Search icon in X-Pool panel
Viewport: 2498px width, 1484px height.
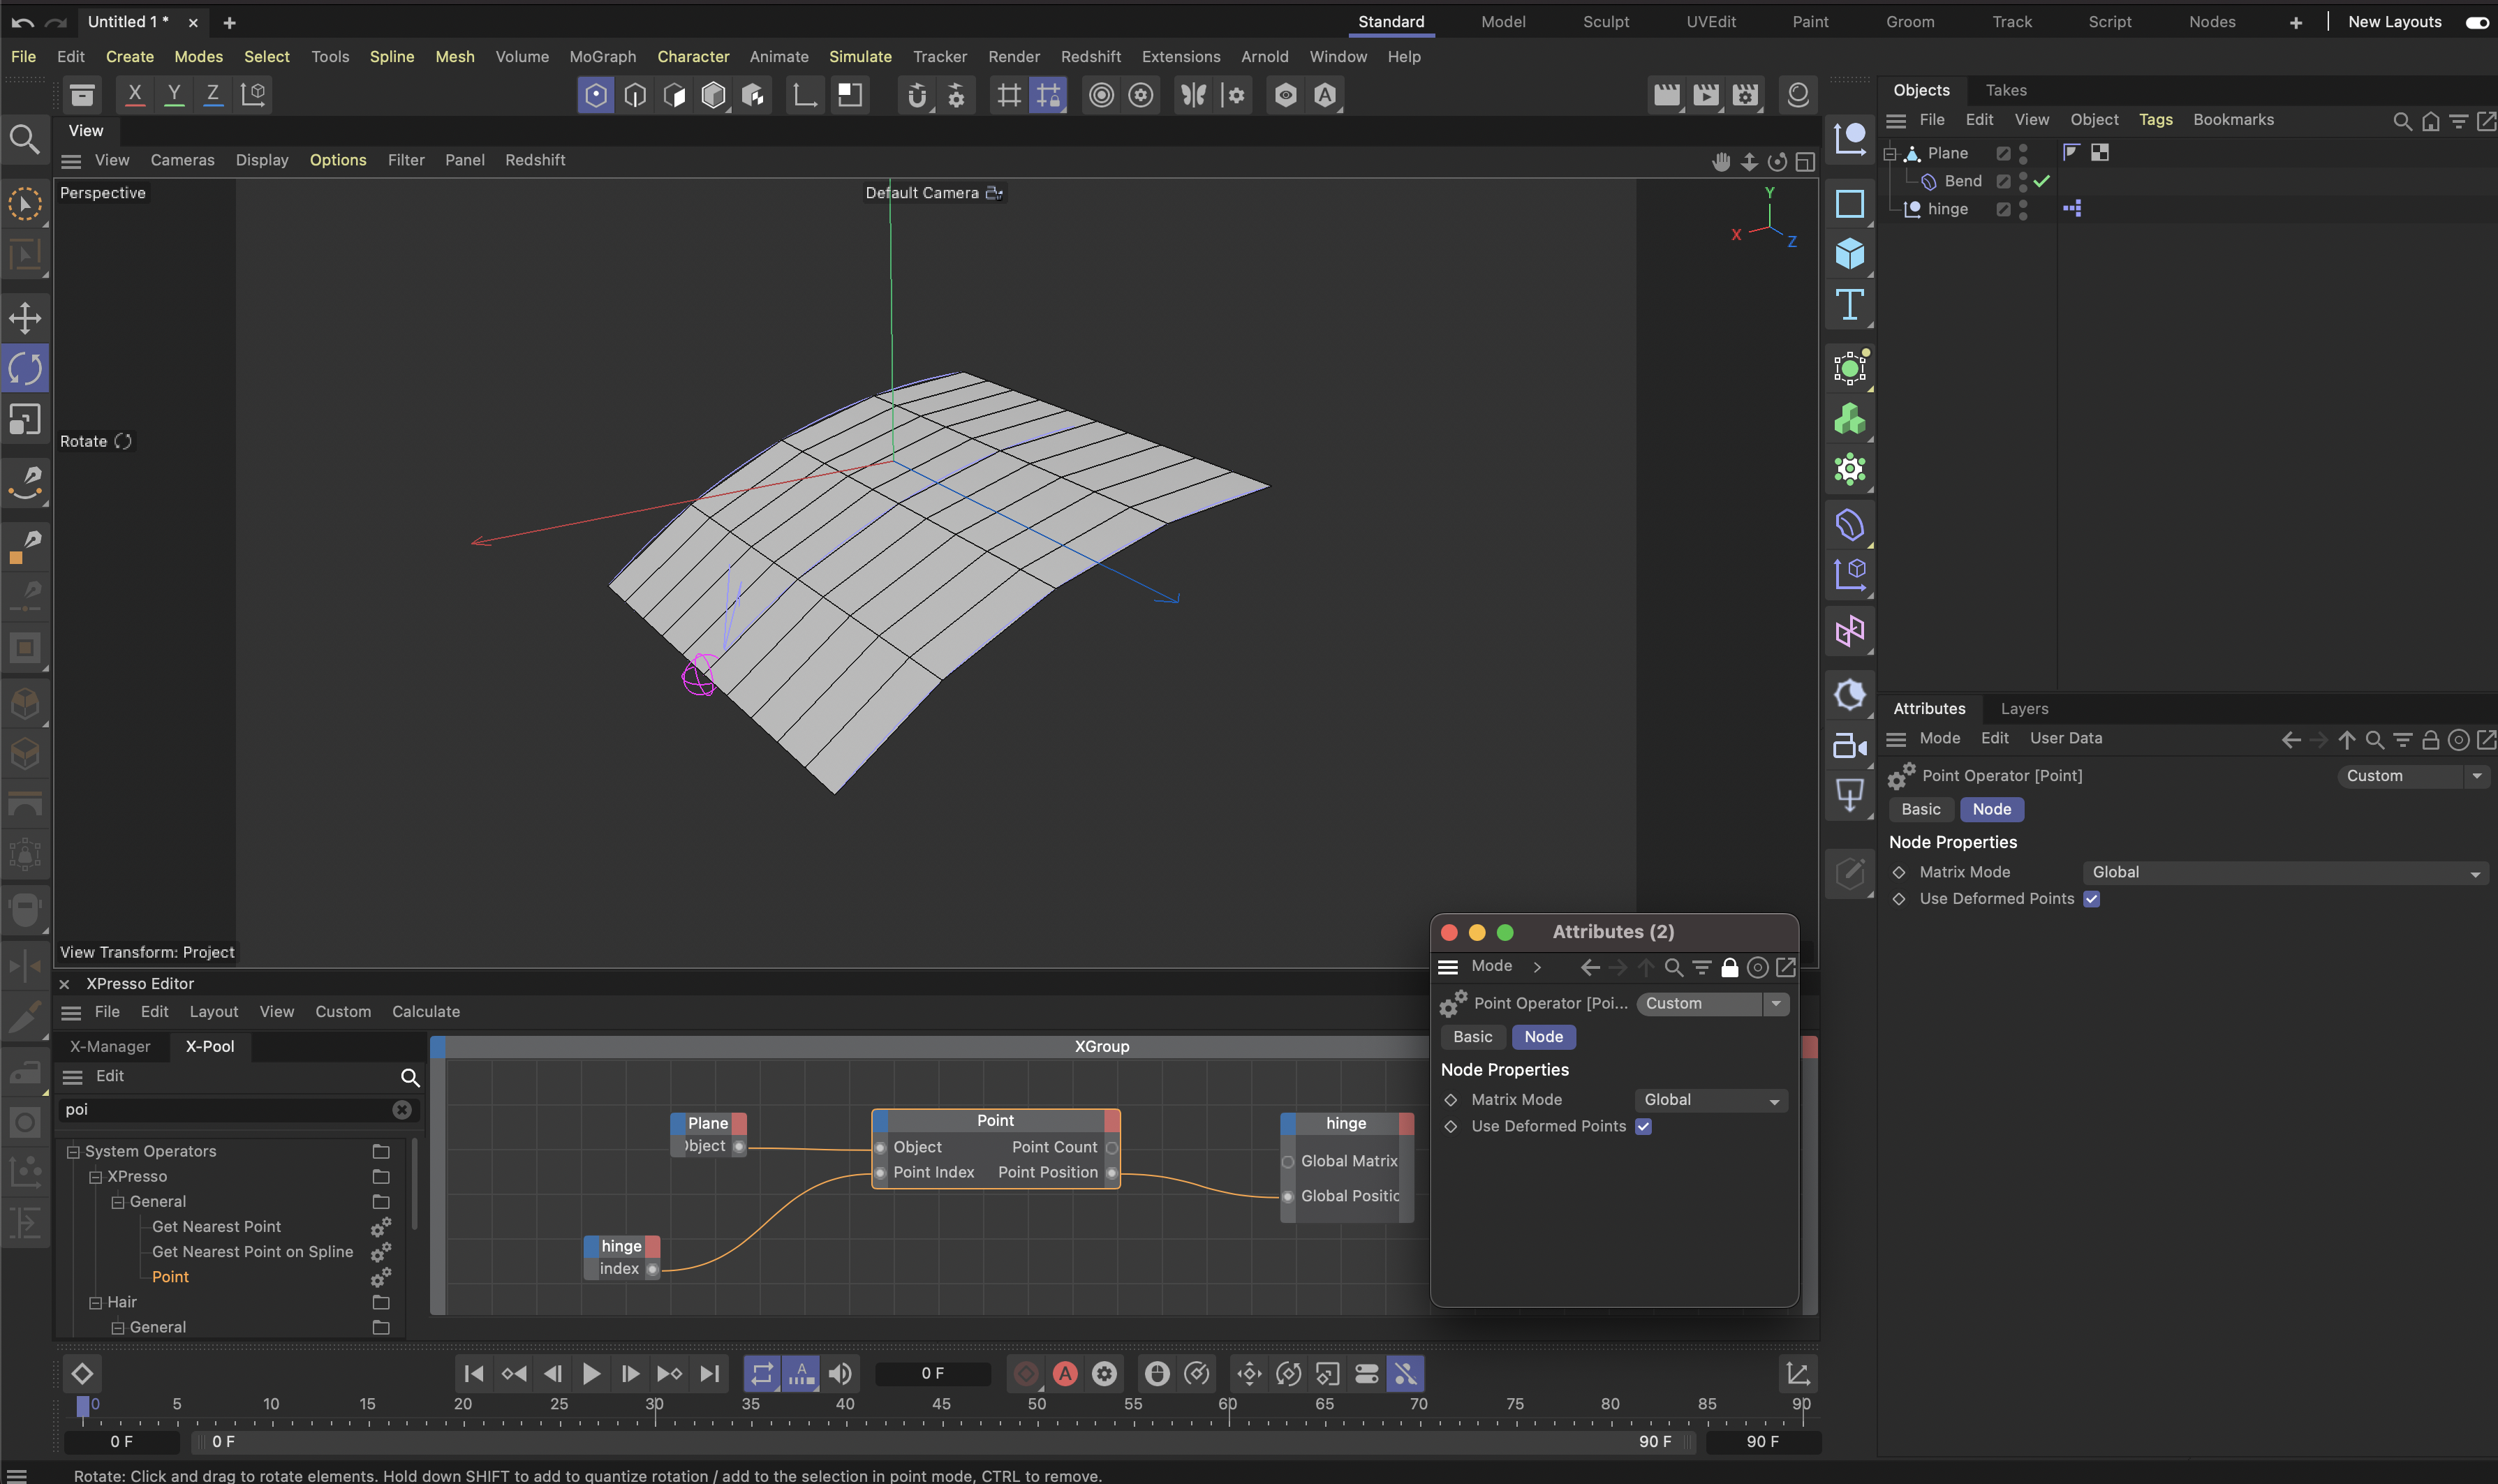coord(410,1077)
